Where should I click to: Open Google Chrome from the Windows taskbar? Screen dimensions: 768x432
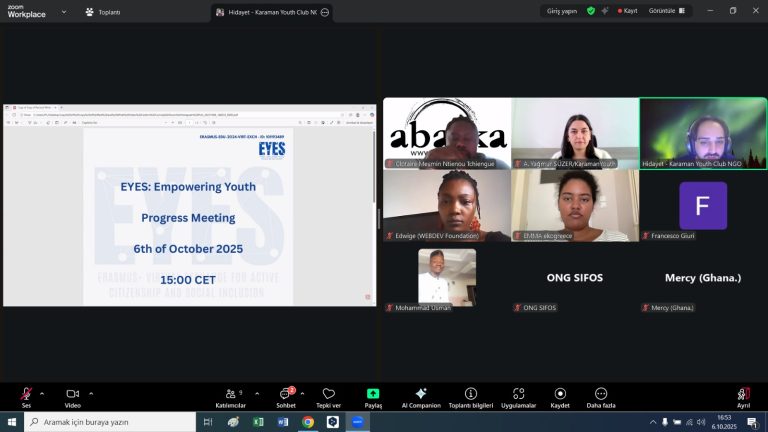(308, 422)
